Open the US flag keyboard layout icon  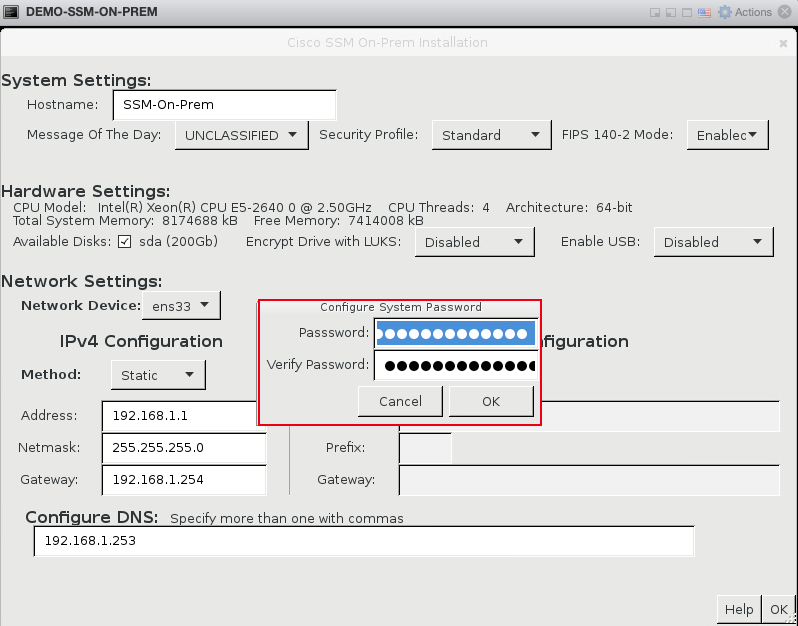704,12
